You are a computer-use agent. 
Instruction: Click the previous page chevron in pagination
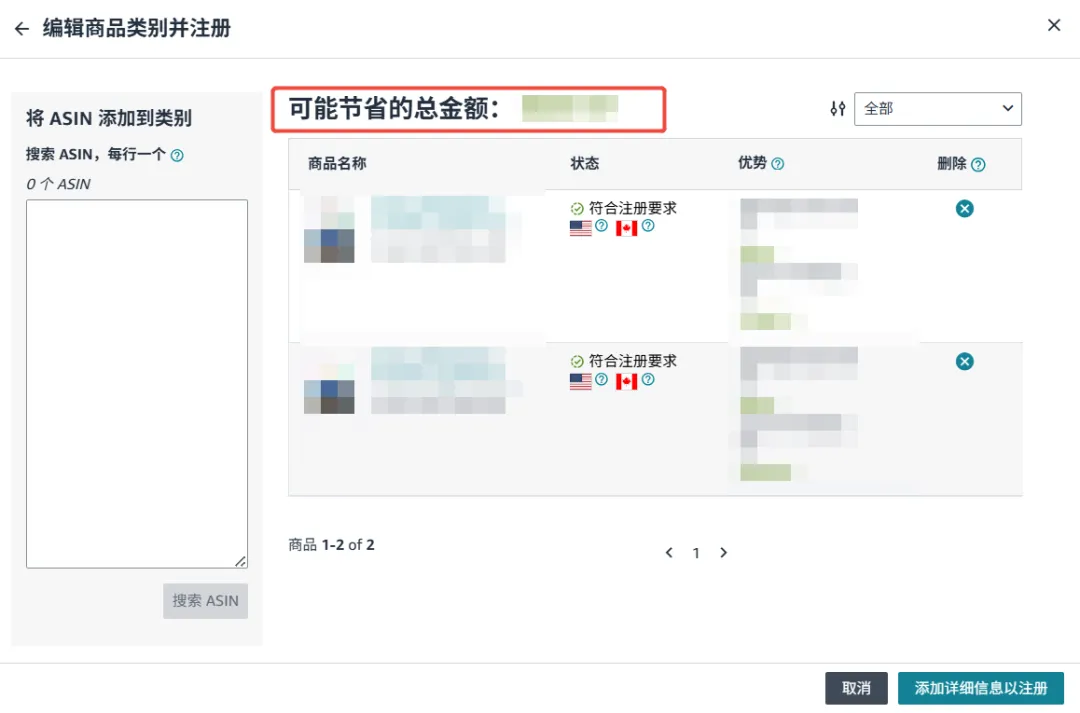coord(668,552)
